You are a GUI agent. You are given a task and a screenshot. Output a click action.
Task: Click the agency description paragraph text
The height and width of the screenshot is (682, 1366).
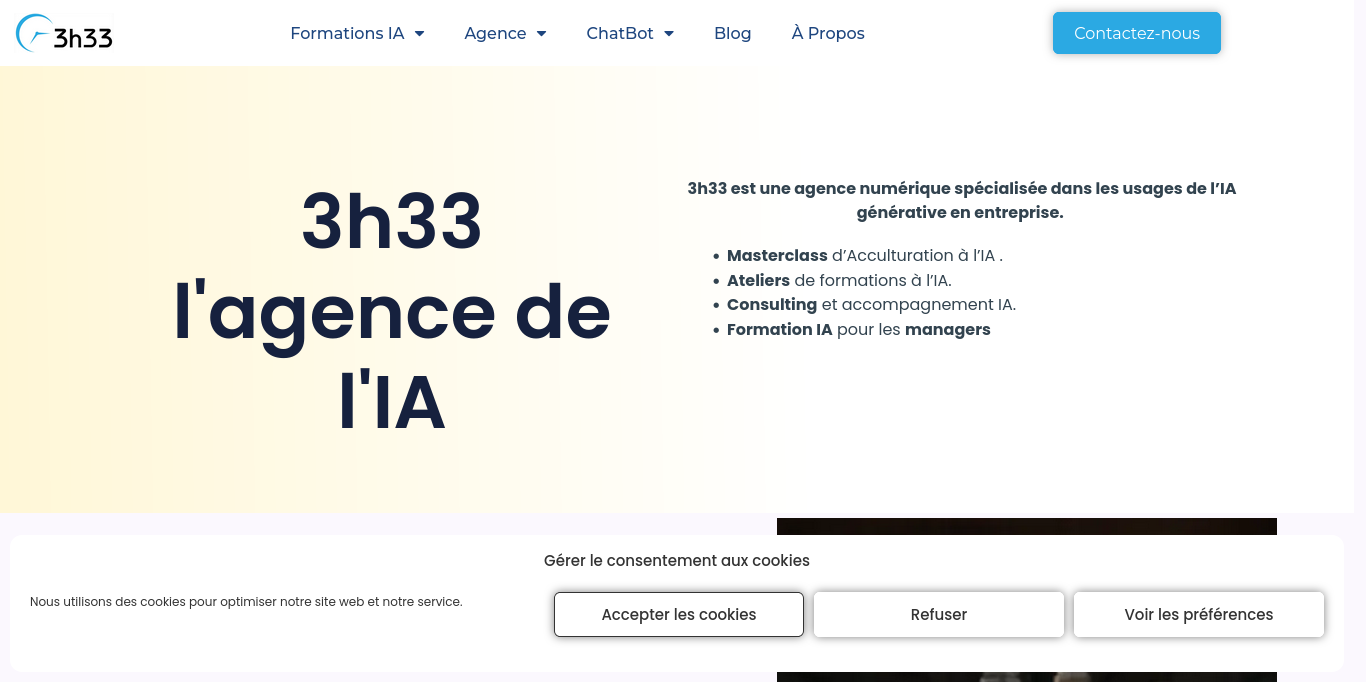click(962, 200)
